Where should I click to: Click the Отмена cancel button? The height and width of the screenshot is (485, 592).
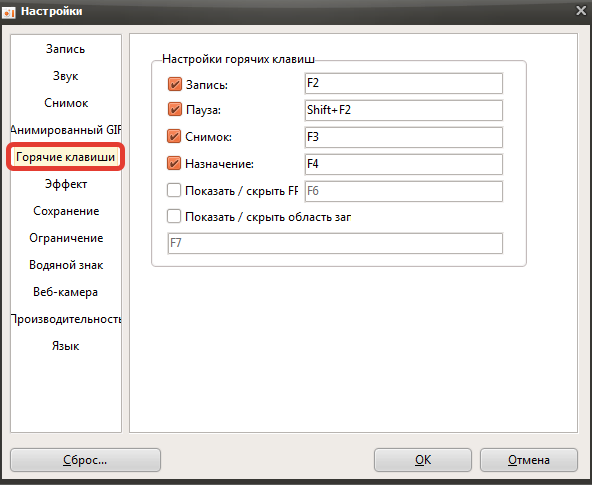pos(529,460)
